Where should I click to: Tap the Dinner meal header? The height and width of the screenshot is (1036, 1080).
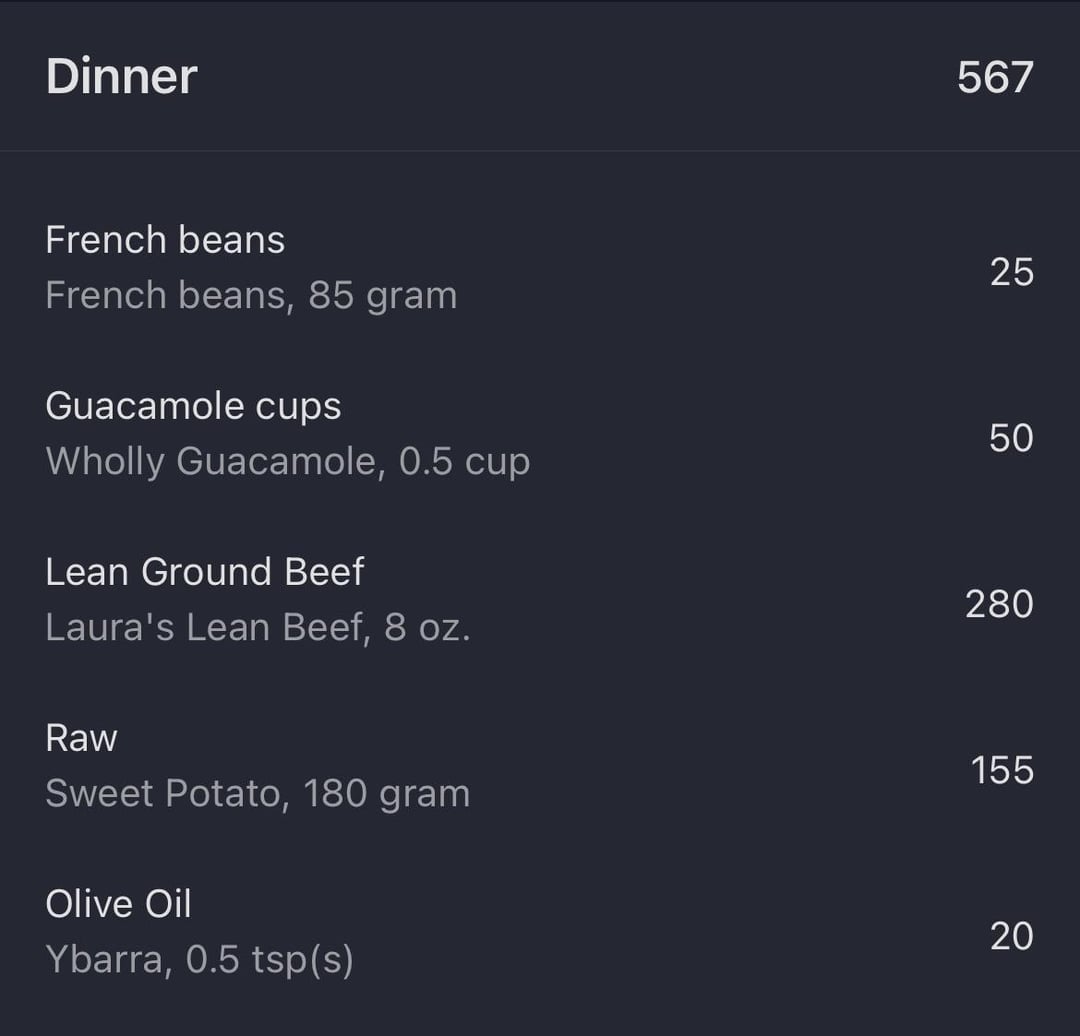[121, 77]
